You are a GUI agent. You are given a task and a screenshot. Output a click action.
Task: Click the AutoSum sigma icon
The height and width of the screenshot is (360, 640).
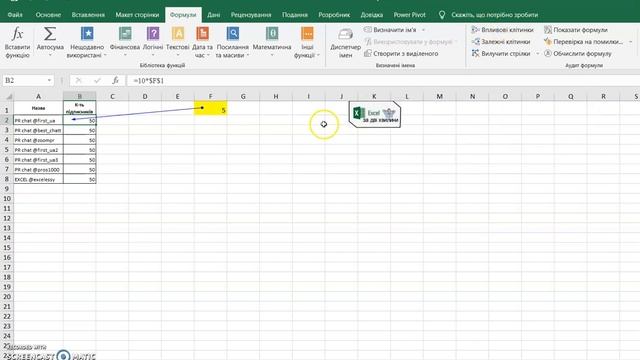(50, 34)
